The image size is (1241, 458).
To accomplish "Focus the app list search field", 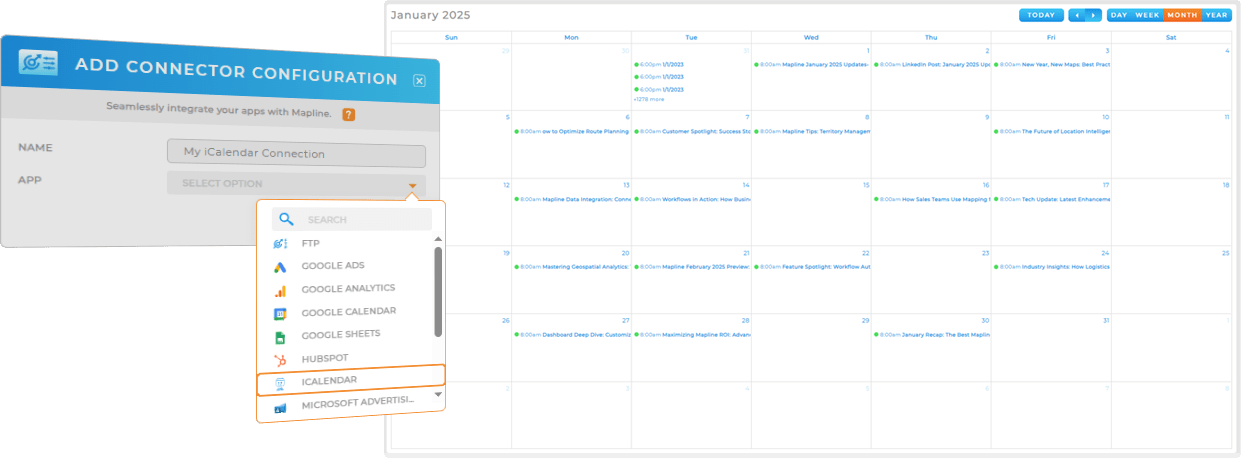I will click(352, 219).
